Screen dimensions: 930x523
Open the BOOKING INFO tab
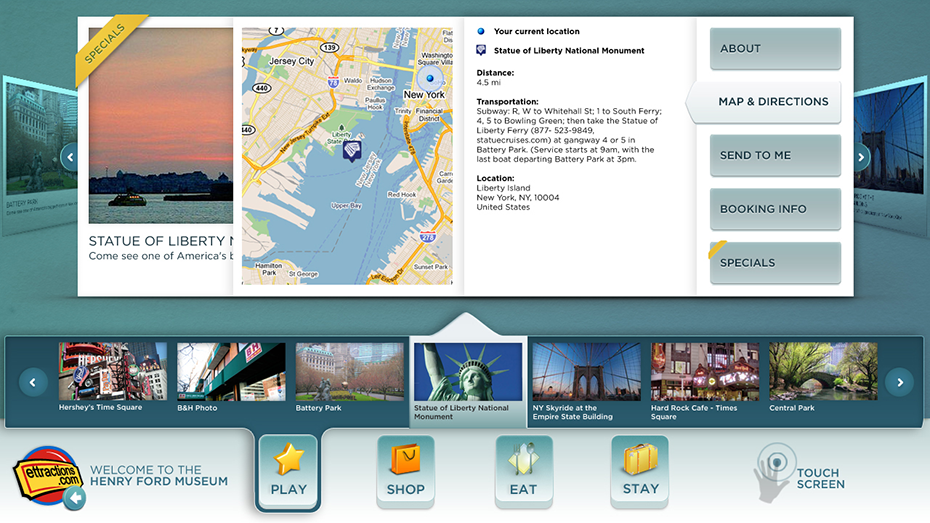click(775, 209)
